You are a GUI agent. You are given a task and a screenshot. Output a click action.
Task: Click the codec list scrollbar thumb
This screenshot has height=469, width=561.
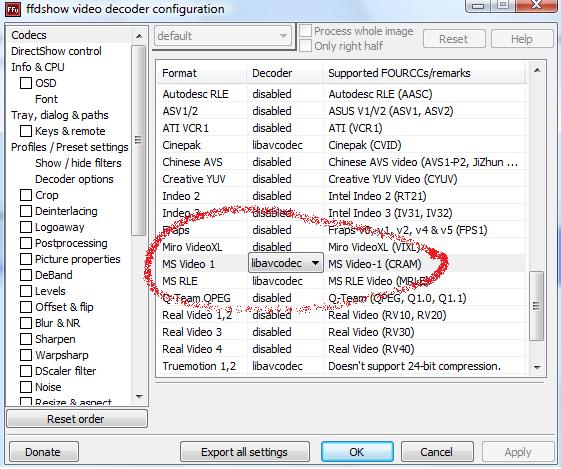coord(536,306)
